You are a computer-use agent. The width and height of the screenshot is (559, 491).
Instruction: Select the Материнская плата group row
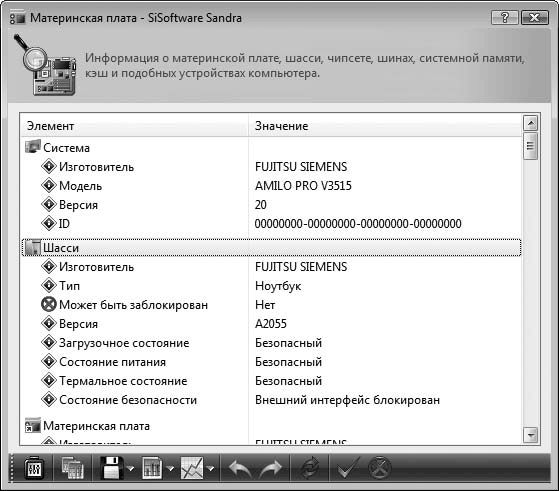[271, 425]
